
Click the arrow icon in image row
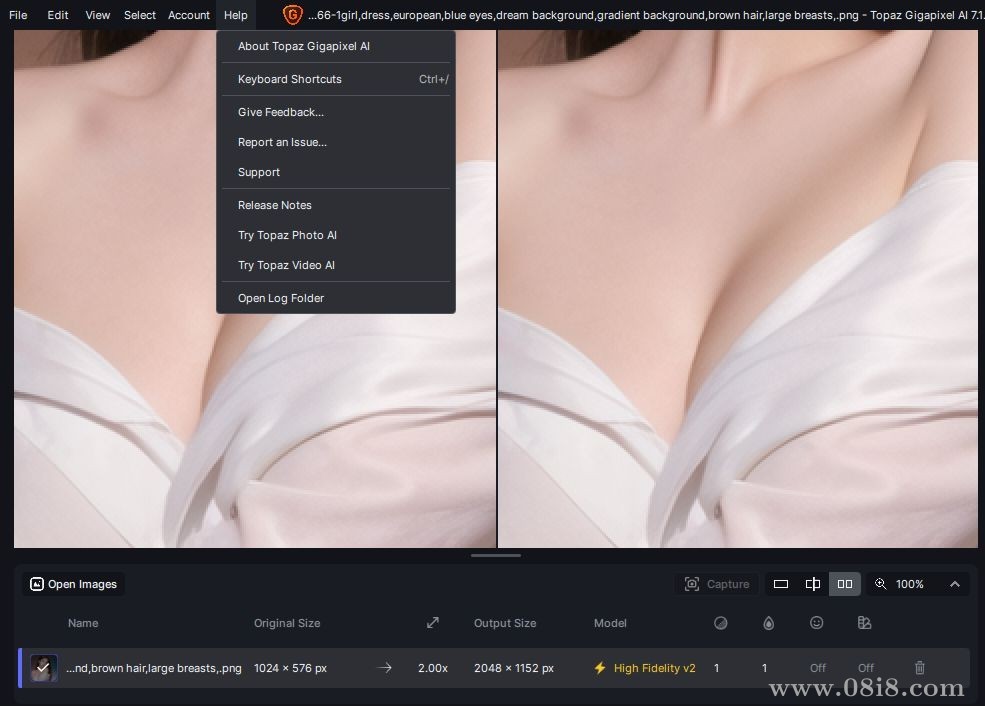[384, 668]
